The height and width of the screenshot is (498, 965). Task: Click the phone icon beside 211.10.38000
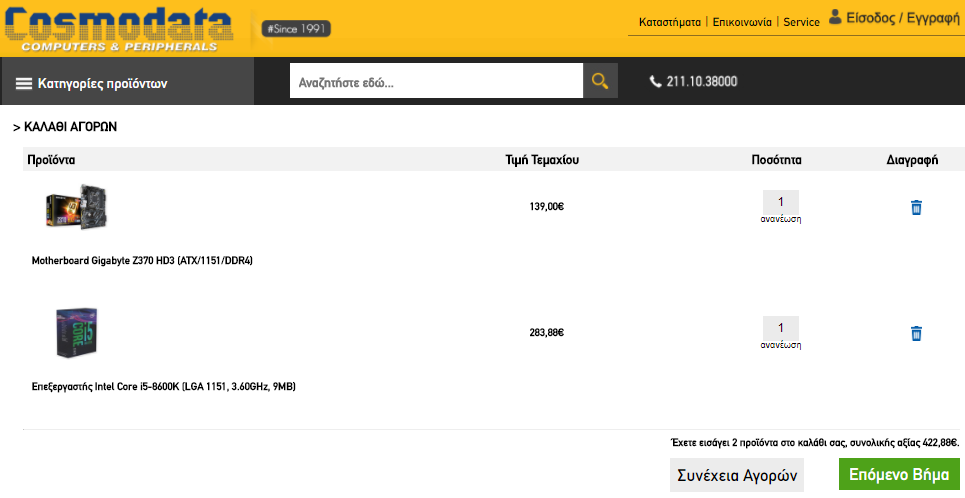point(655,81)
